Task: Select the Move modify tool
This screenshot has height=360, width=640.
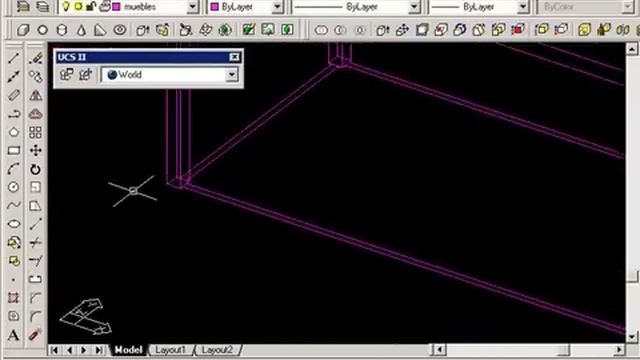Action: 36,151
